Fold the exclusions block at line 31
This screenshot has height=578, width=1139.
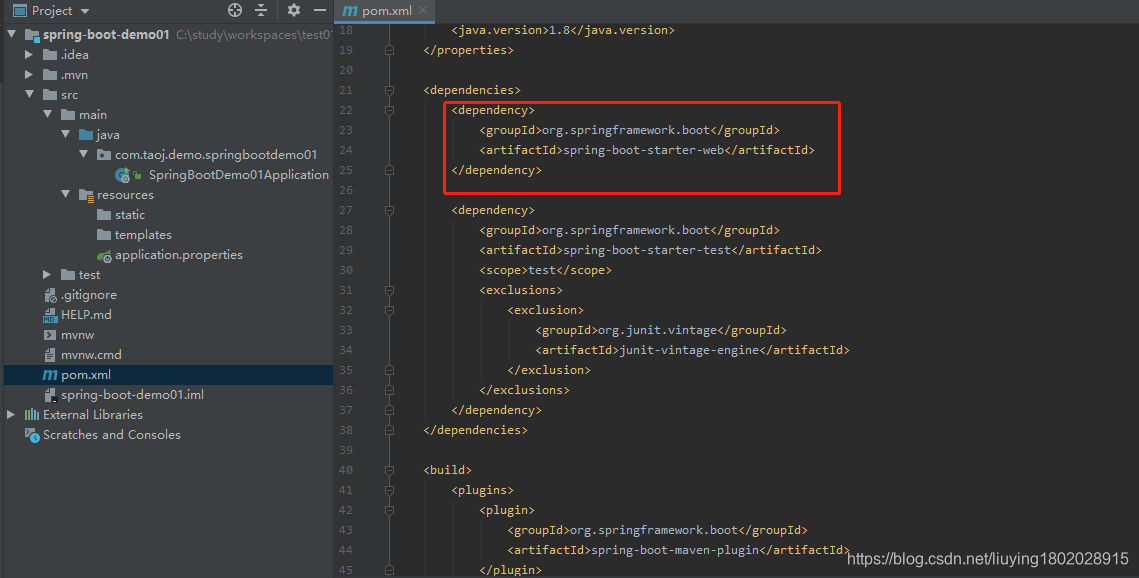(x=389, y=290)
